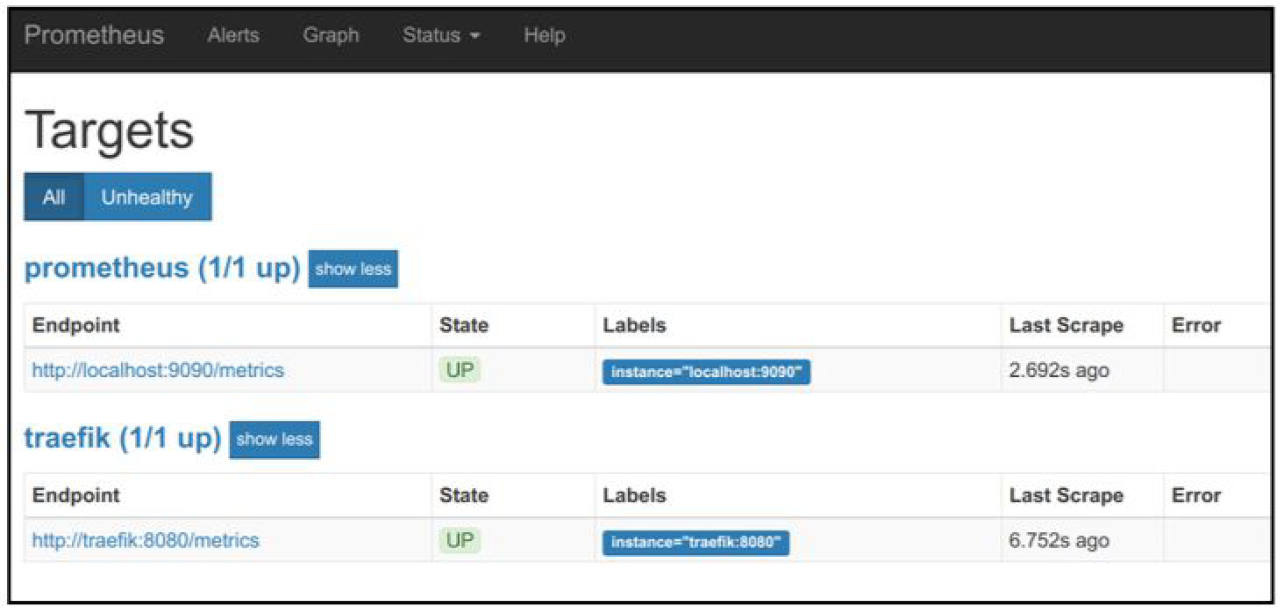Click the prometheus (1/1 up) heading
Image resolution: width=1280 pixels, height=615 pixels.
coord(162,268)
